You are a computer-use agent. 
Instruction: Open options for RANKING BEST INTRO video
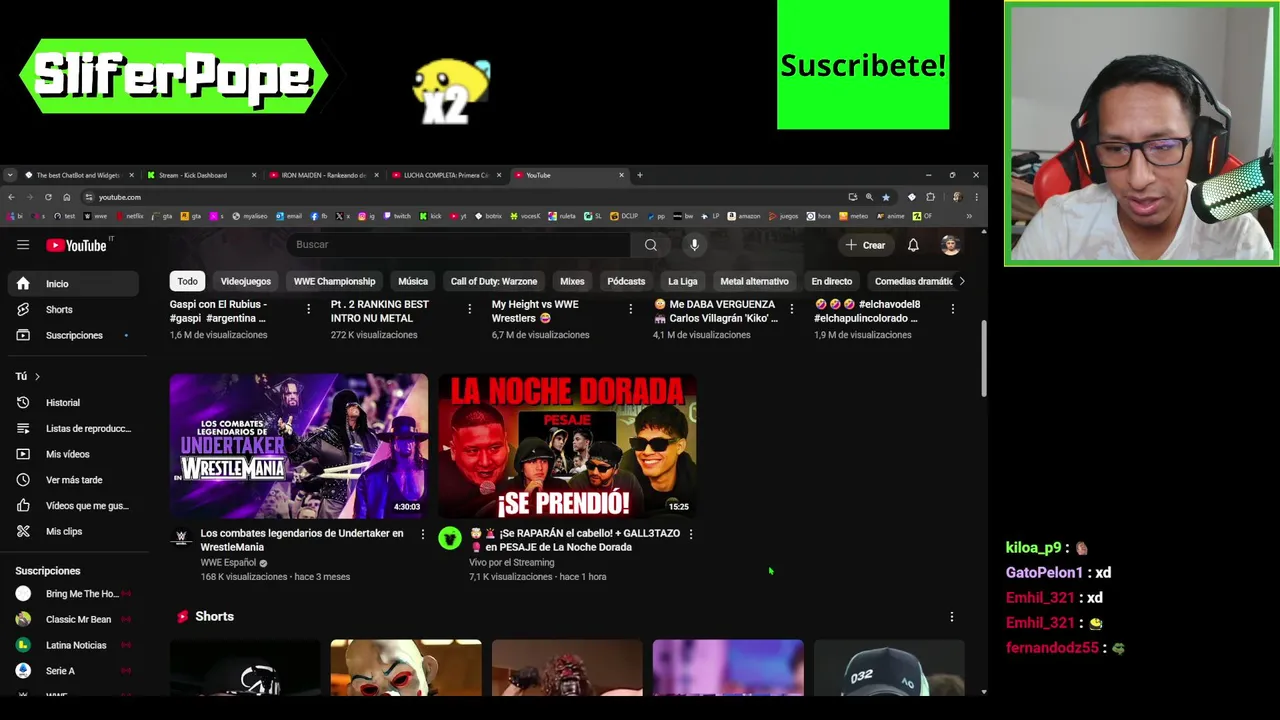pyautogui.click(x=469, y=309)
